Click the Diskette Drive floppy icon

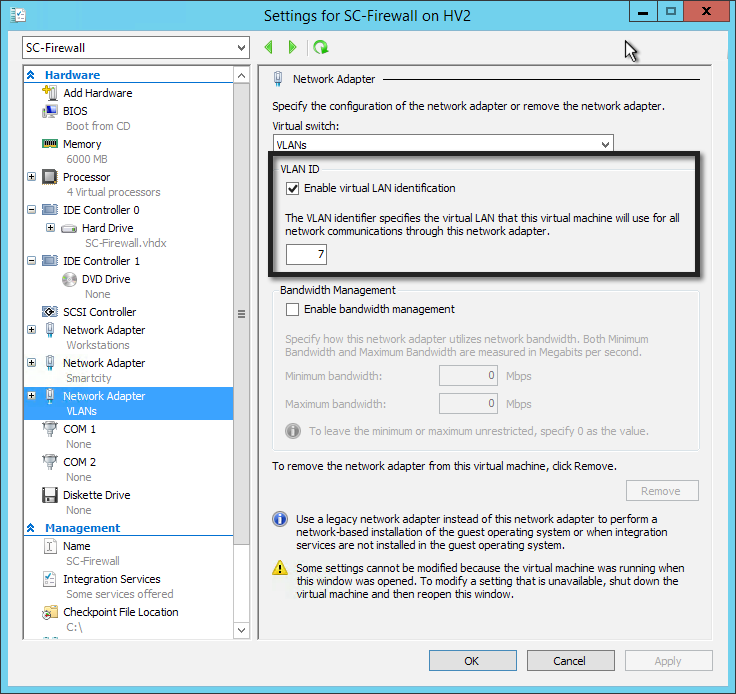click(49, 495)
